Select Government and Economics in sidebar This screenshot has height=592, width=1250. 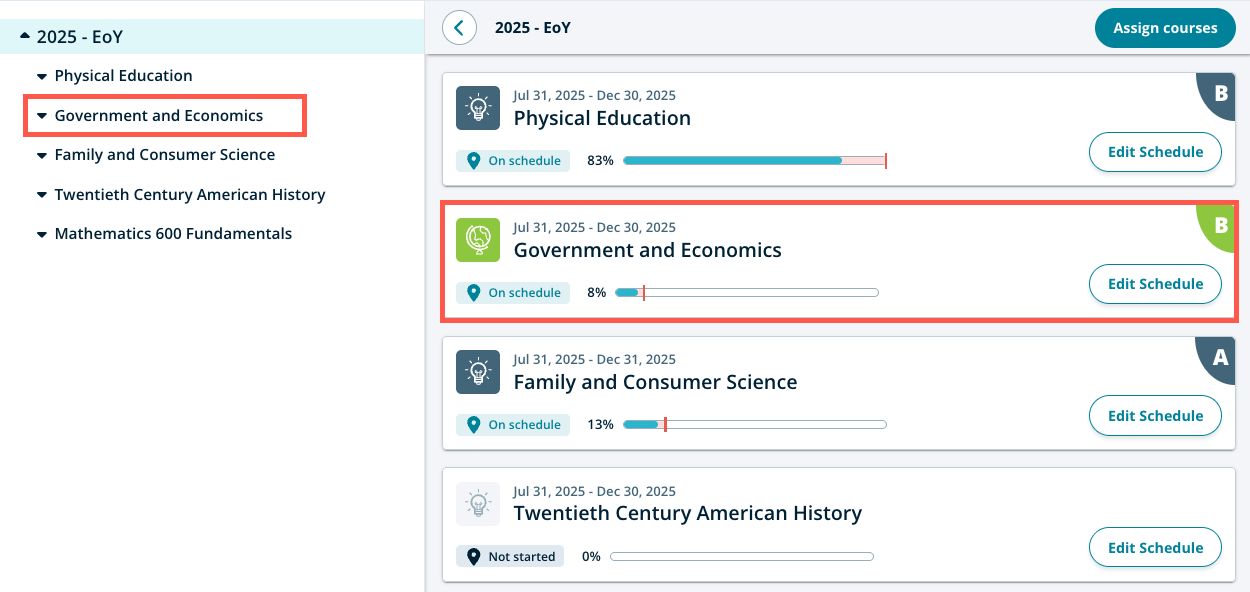[x=159, y=116]
